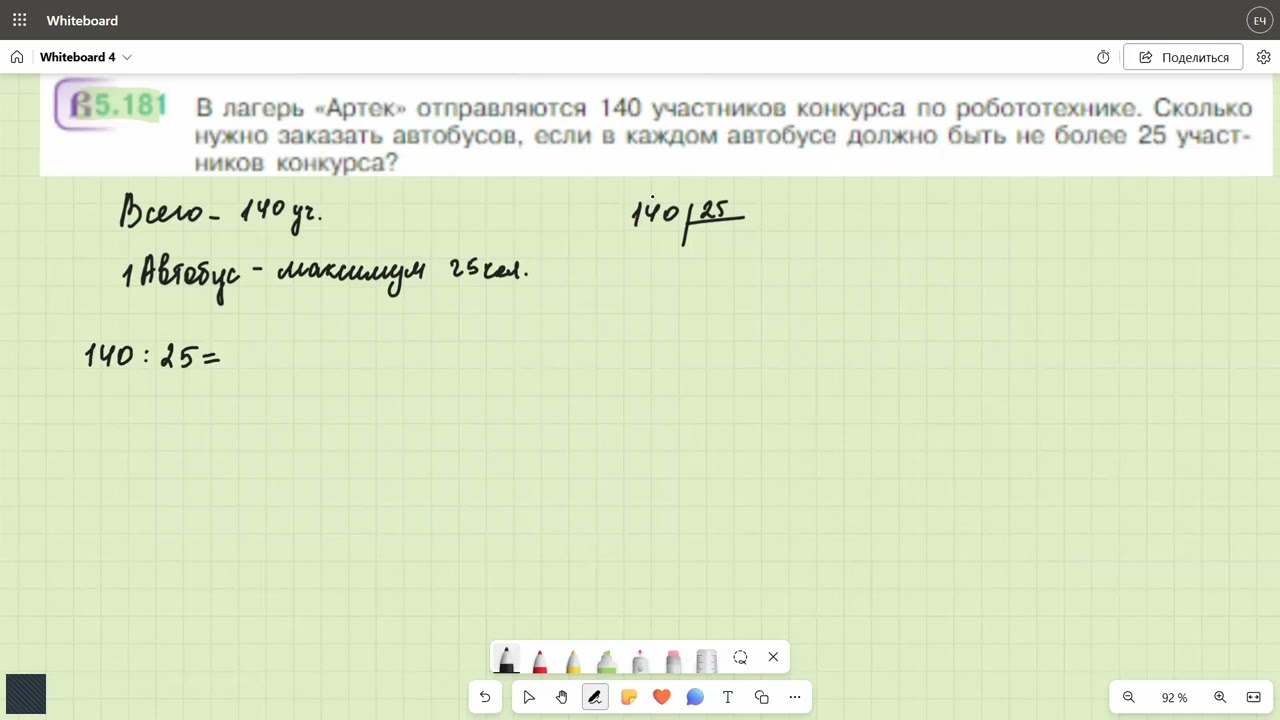Undo the last action
This screenshot has width=1280, height=720.
(485, 697)
